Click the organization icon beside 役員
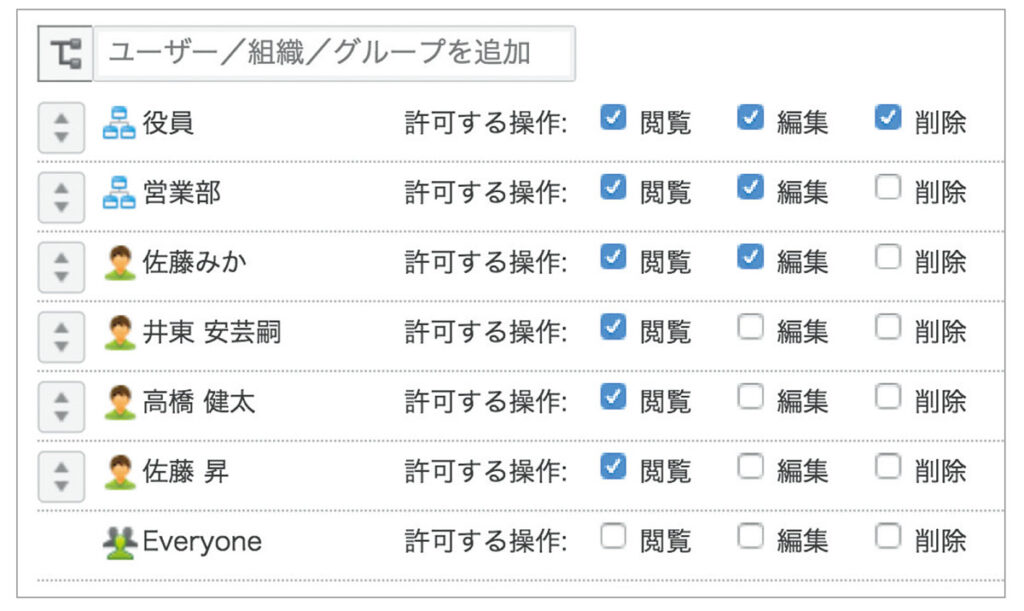The width and height of the screenshot is (1024, 611). [x=119, y=122]
